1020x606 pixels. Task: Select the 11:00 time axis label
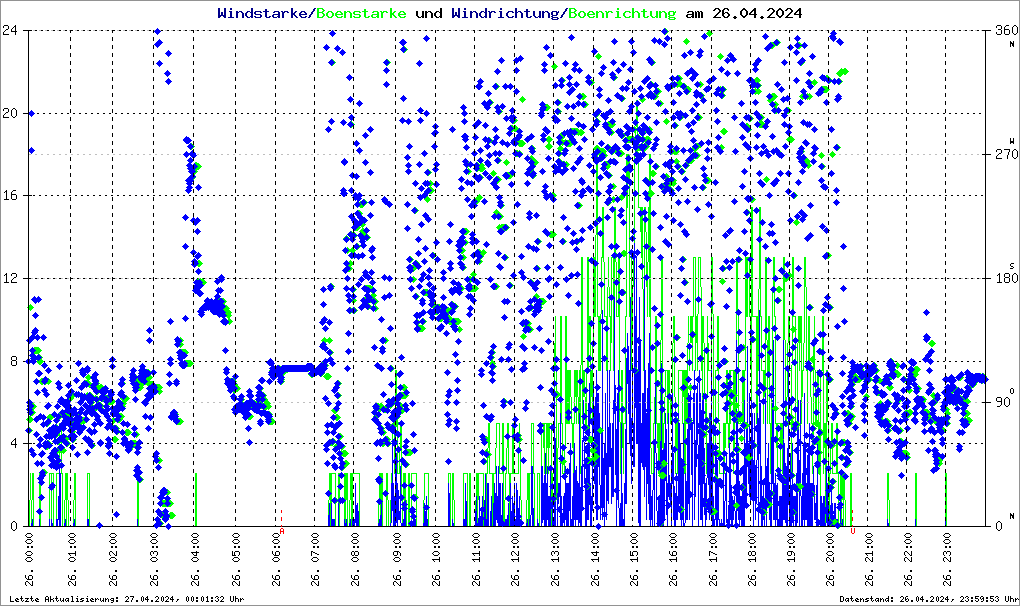[476, 560]
